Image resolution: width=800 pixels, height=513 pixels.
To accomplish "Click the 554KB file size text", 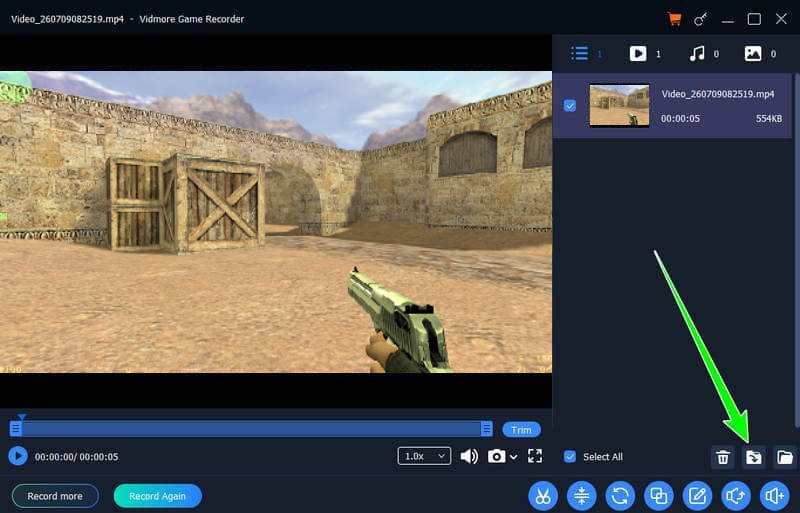I will click(x=769, y=118).
